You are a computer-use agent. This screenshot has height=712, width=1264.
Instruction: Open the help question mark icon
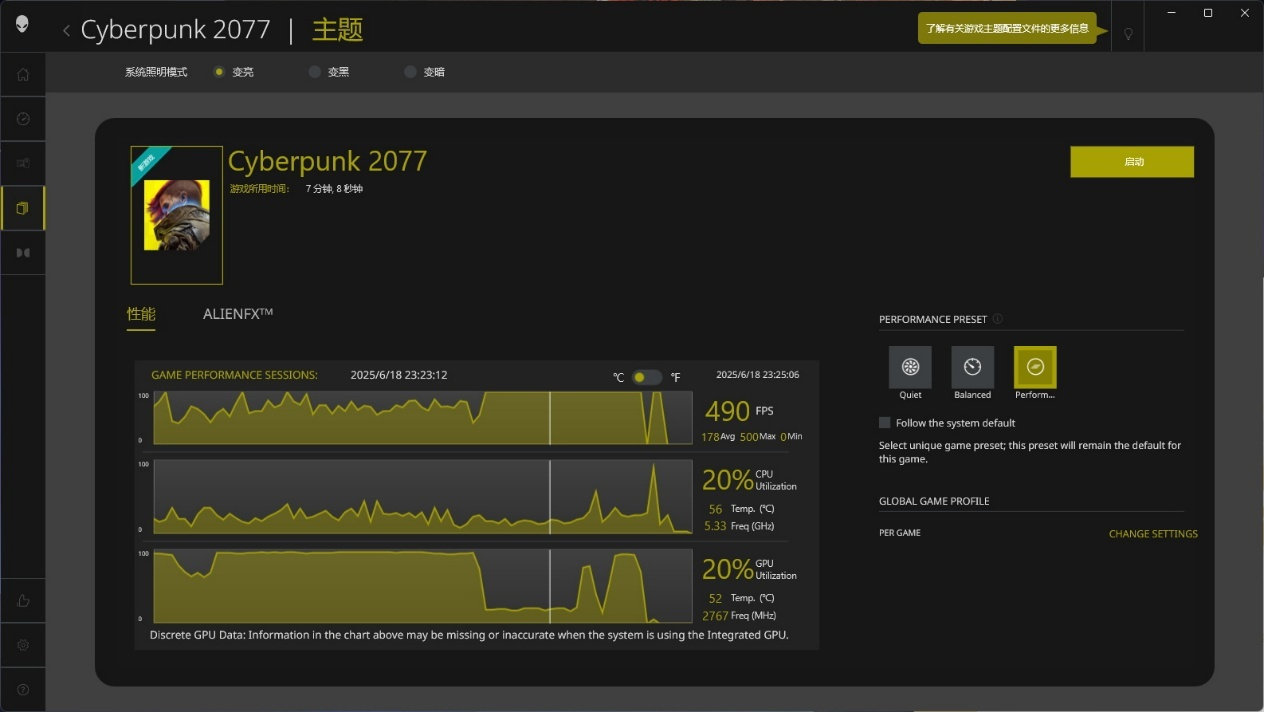point(23,689)
